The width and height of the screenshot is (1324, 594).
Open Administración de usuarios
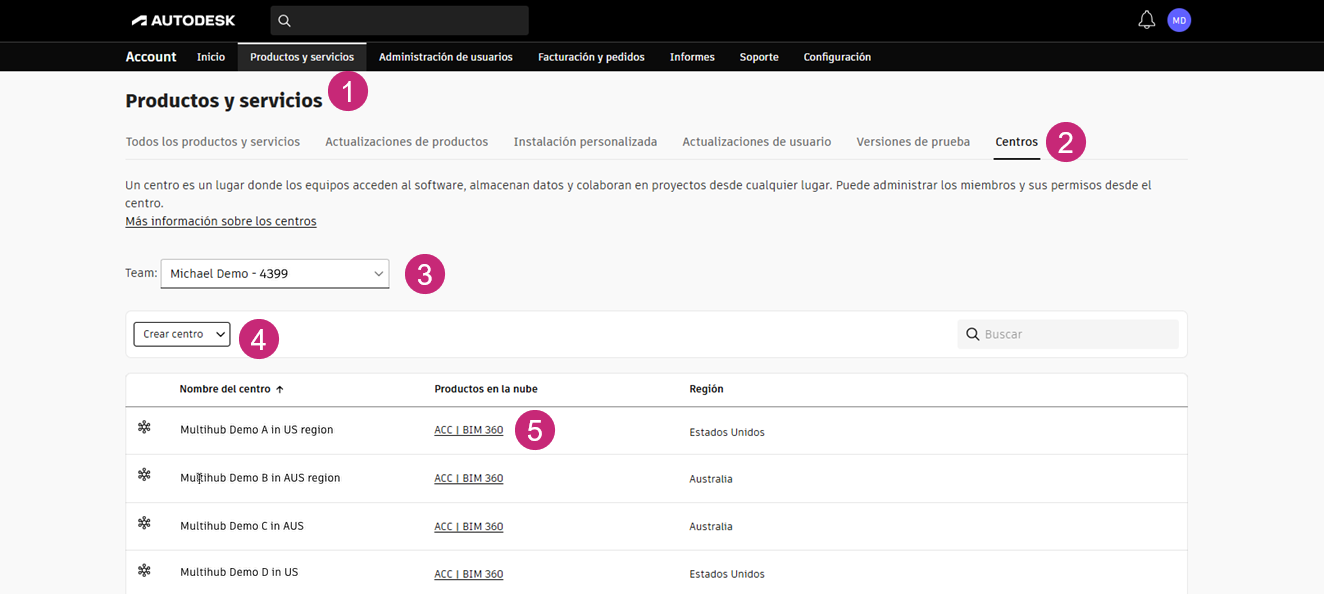pos(446,57)
